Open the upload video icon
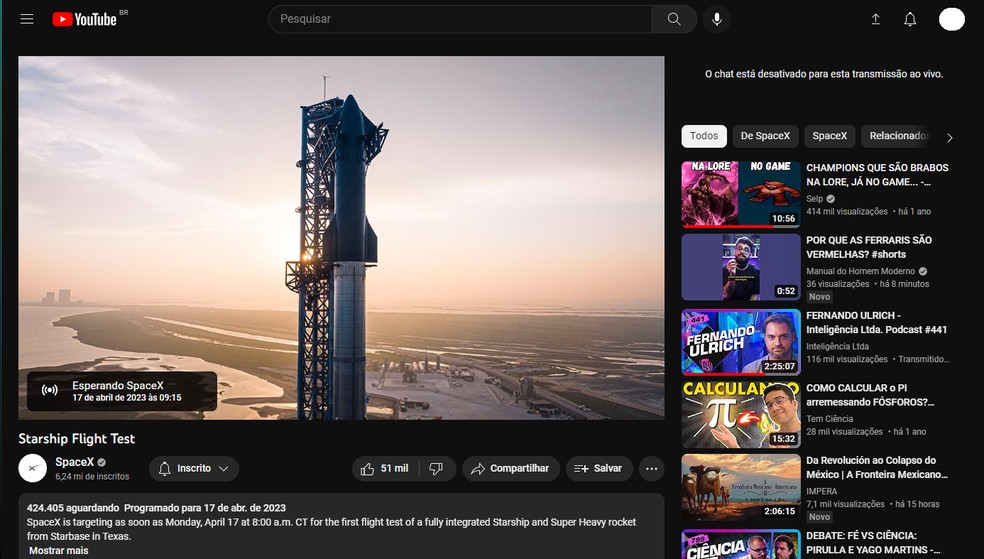The width and height of the screenshot is (984, 559). [875, 19]
